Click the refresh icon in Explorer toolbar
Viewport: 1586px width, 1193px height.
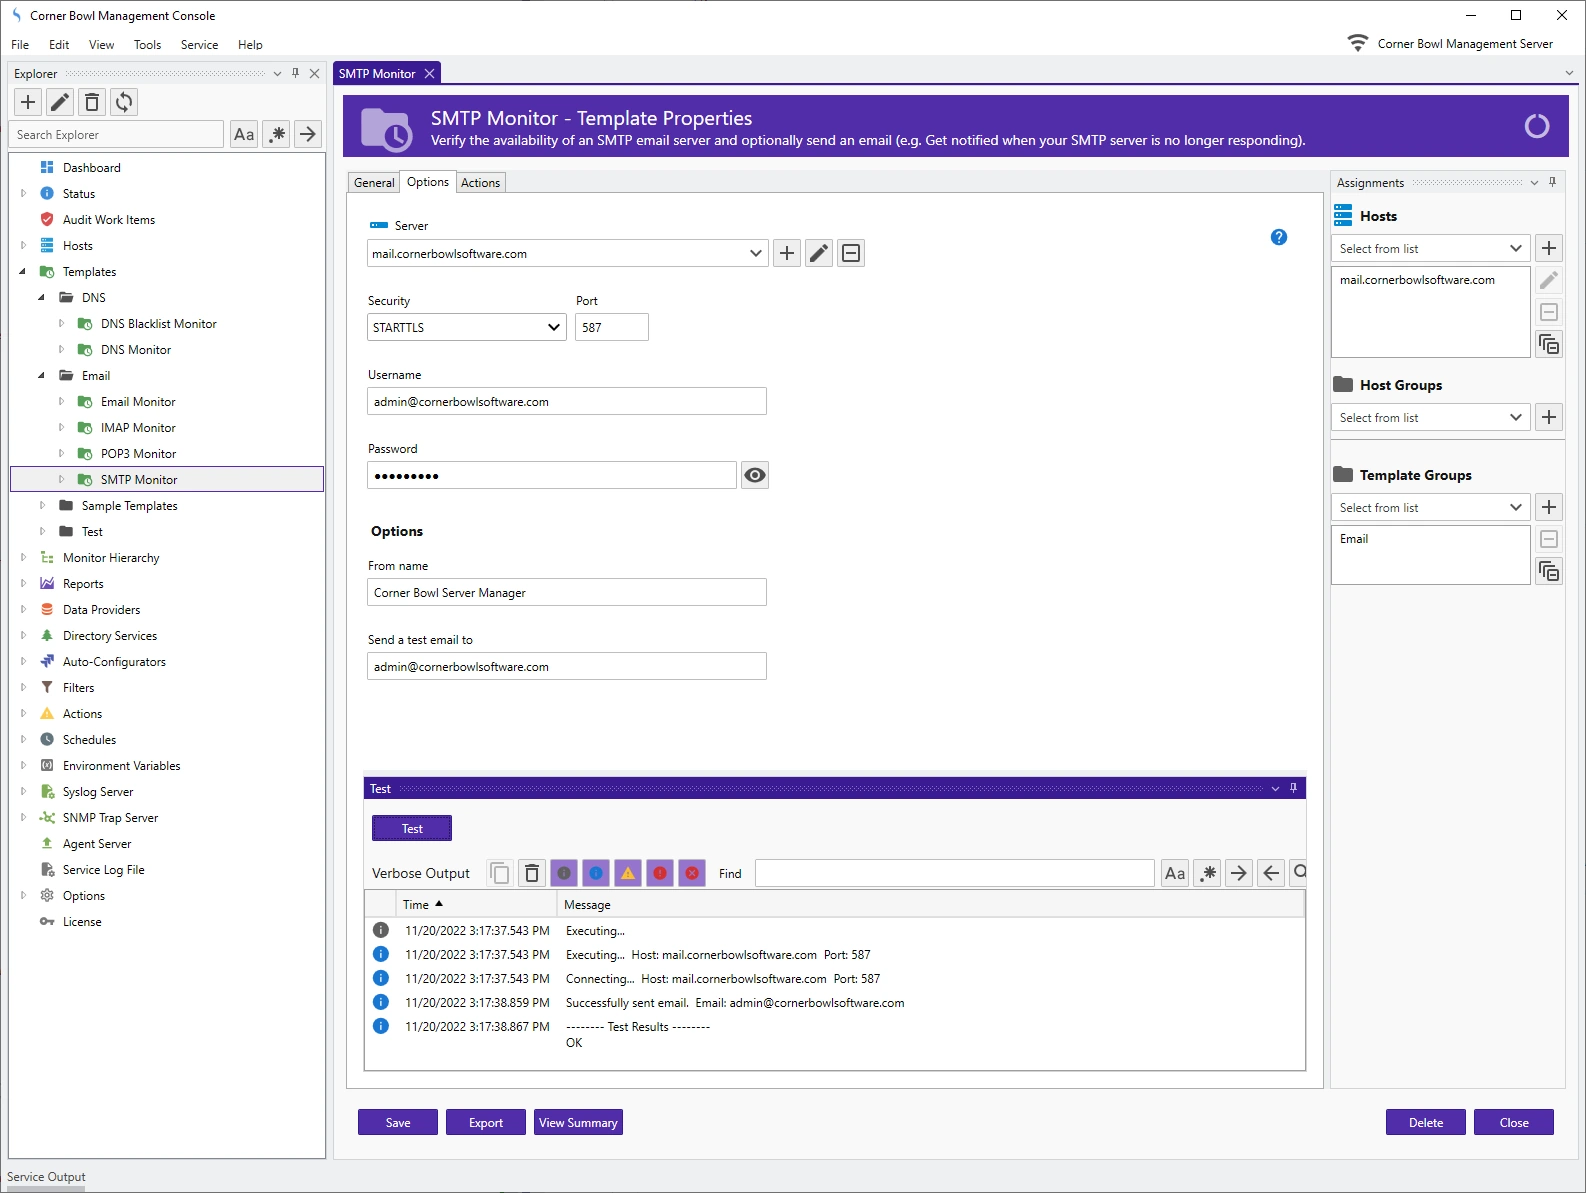point(124,102)
